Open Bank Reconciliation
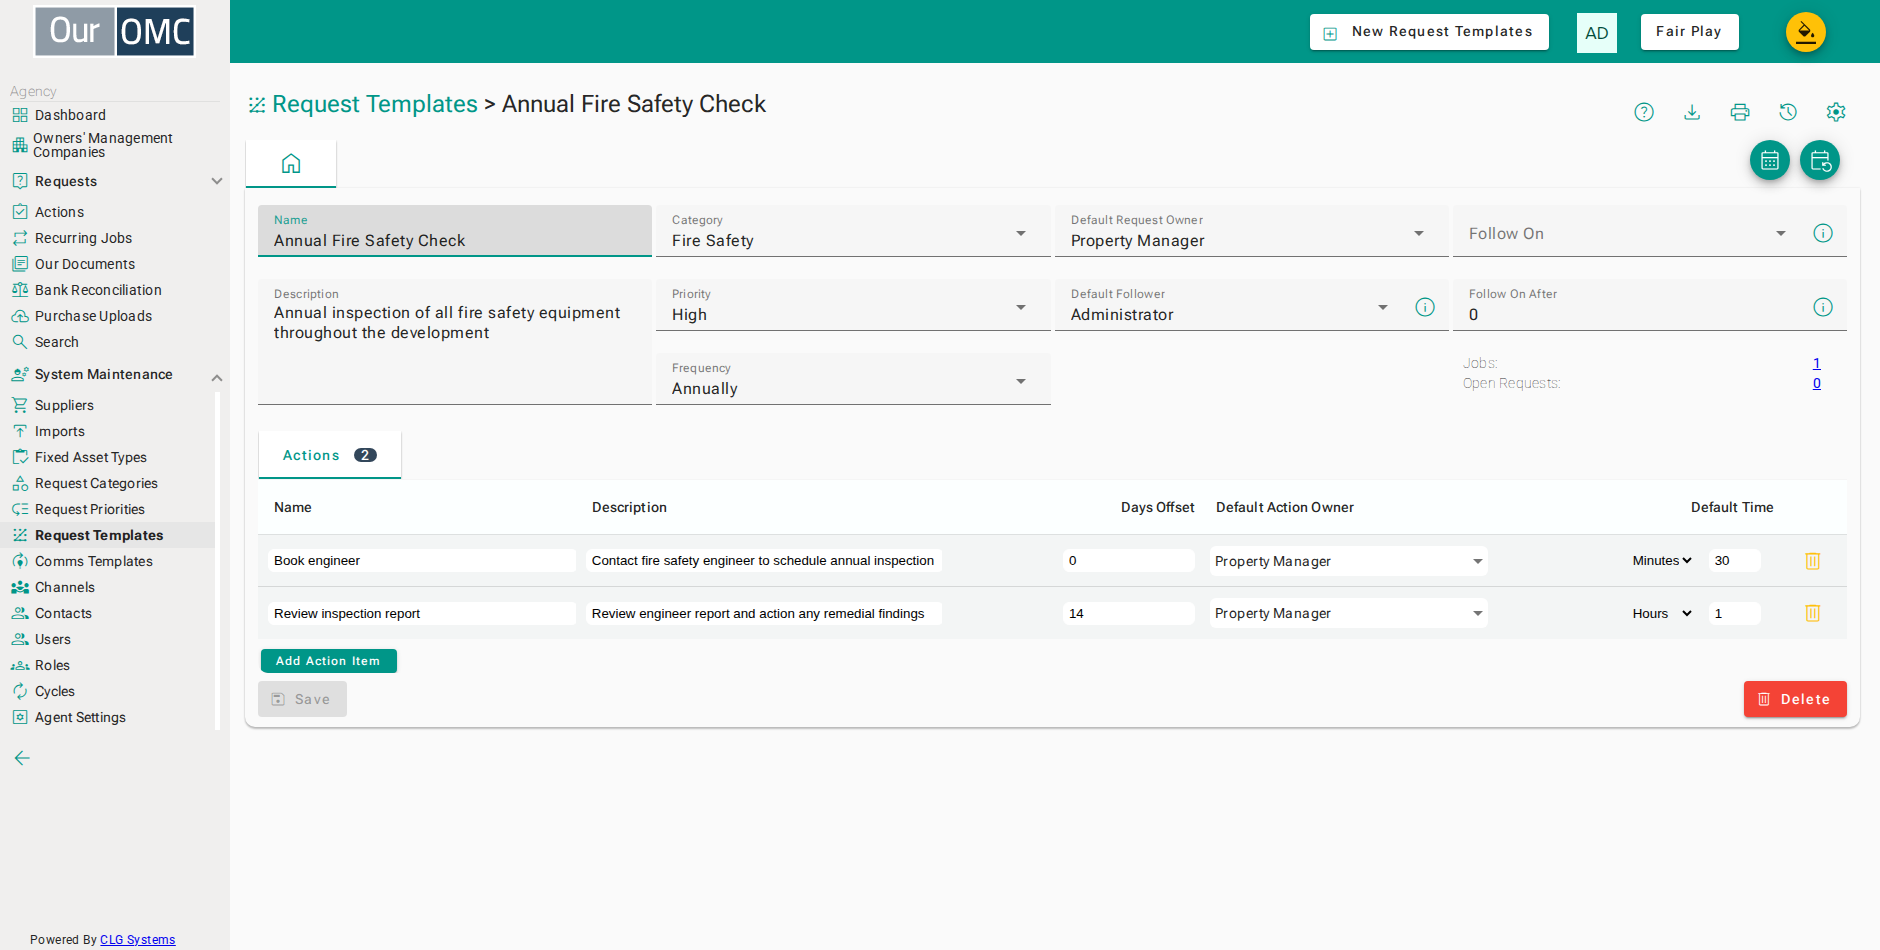The height and width of the screenshot is (950, 1880). 98,290
